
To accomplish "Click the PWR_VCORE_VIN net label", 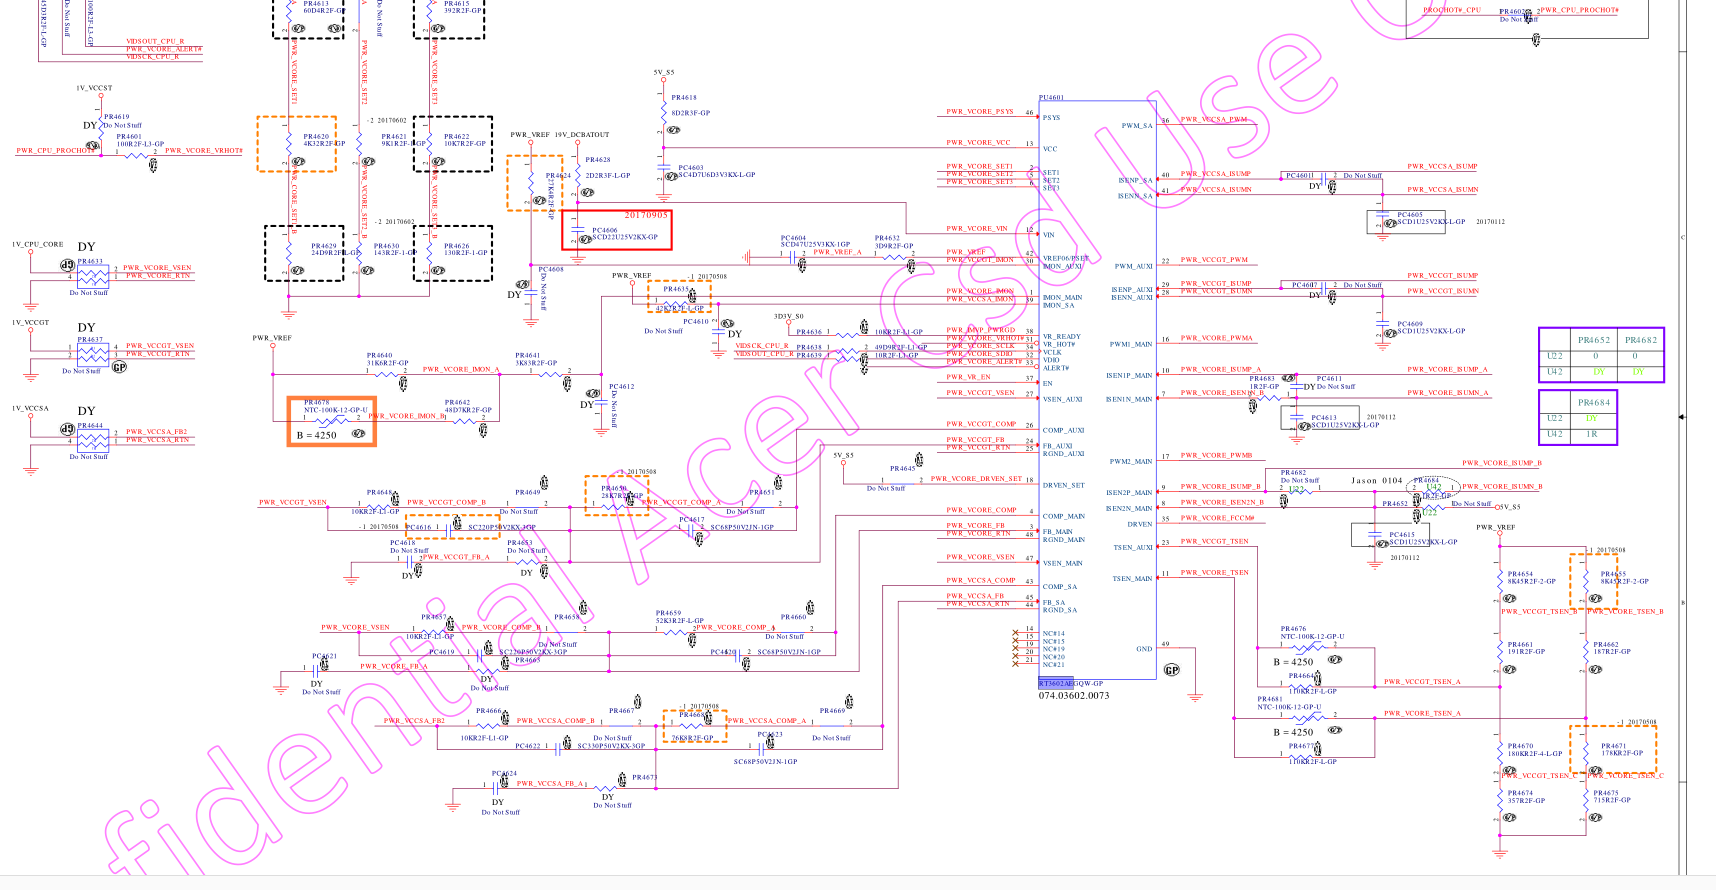I will tap(977, 229).
